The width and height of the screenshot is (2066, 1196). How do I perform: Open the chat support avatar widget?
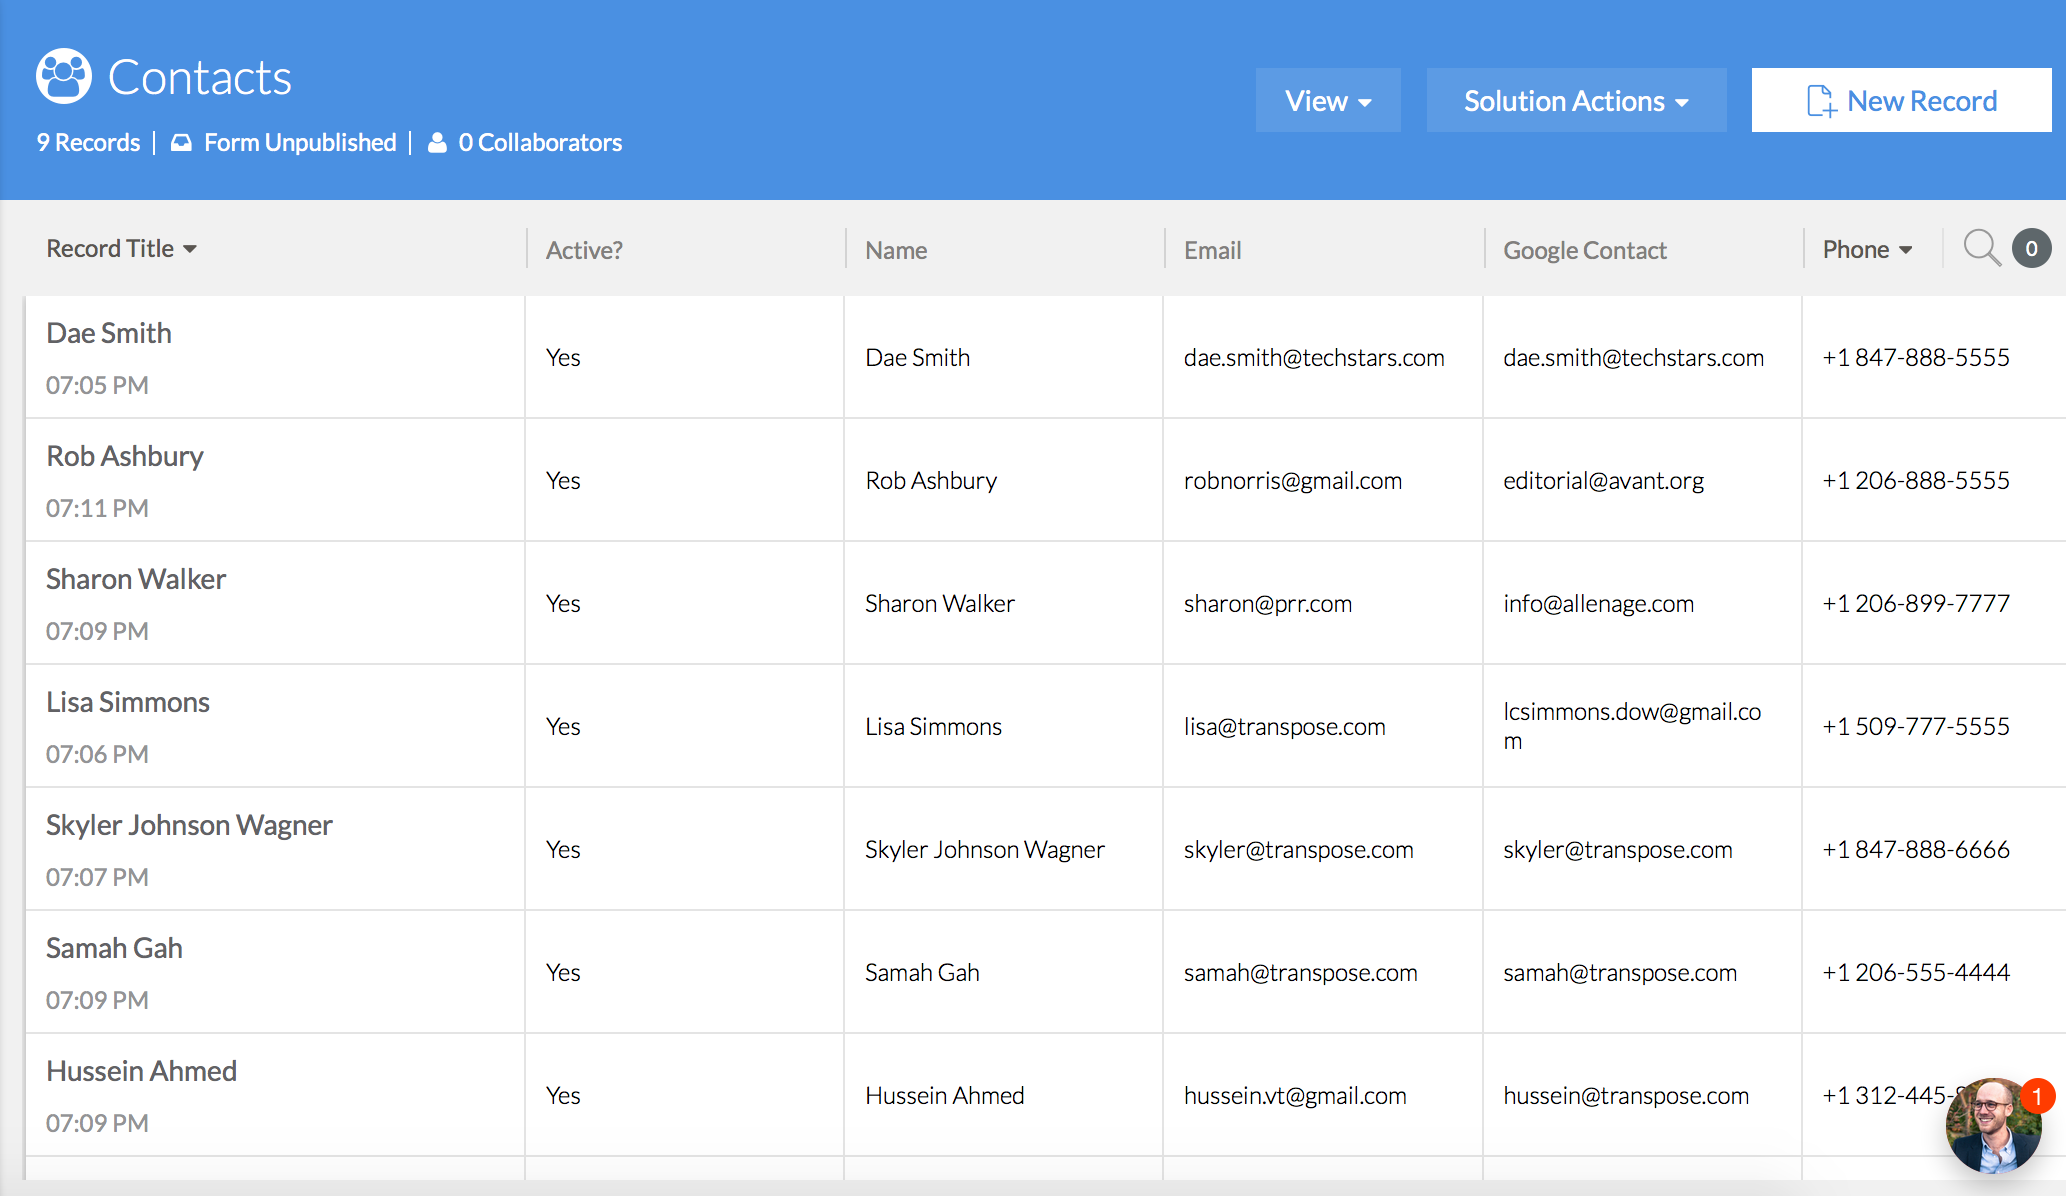coord(1993,1125)
